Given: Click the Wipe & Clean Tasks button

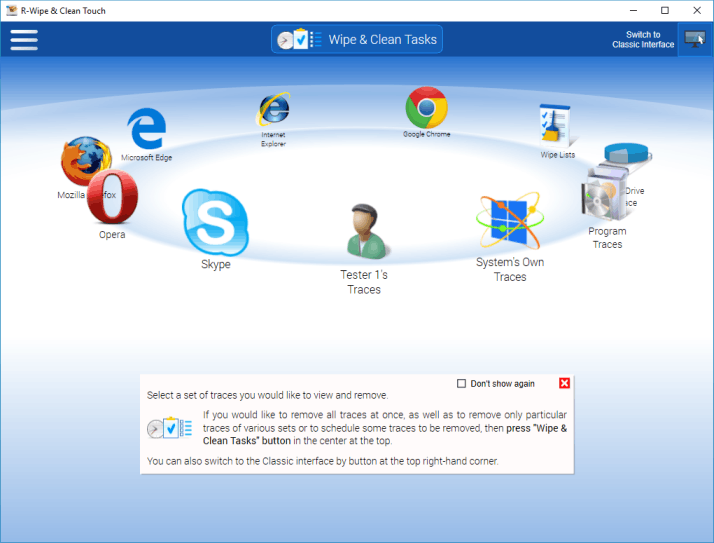Looking at the screenshot, I should click(357, 40).
